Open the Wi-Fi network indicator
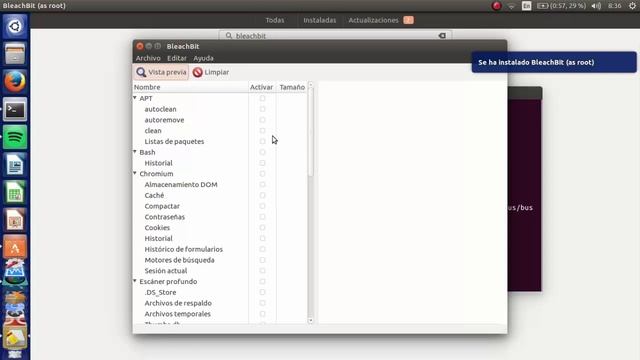The height and width of the screenshot is (360, 640). pyautogui.click(x=511, y=6)
